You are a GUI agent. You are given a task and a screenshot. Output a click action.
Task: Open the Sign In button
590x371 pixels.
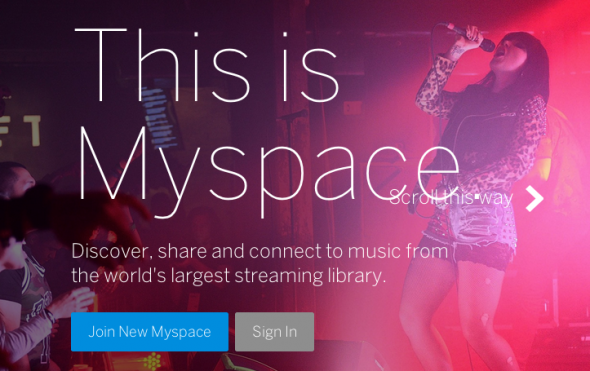click(x=274, y=331)
